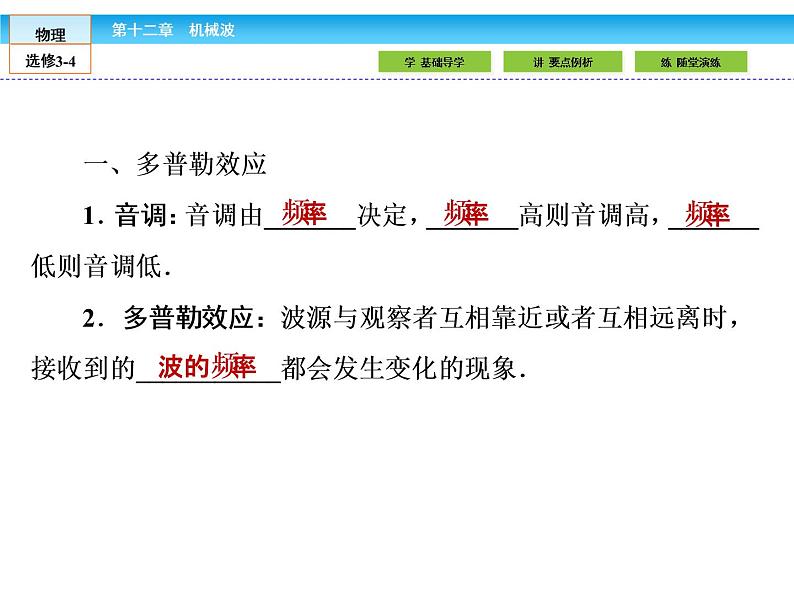Screen dimensions: 794x596
Task: Click the text 低则音调低.
Action: (x=101, y=266)
